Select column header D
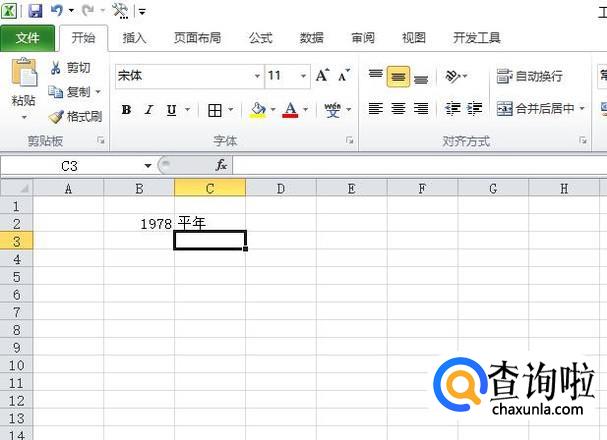607x440 pixels. click(281, 188)
